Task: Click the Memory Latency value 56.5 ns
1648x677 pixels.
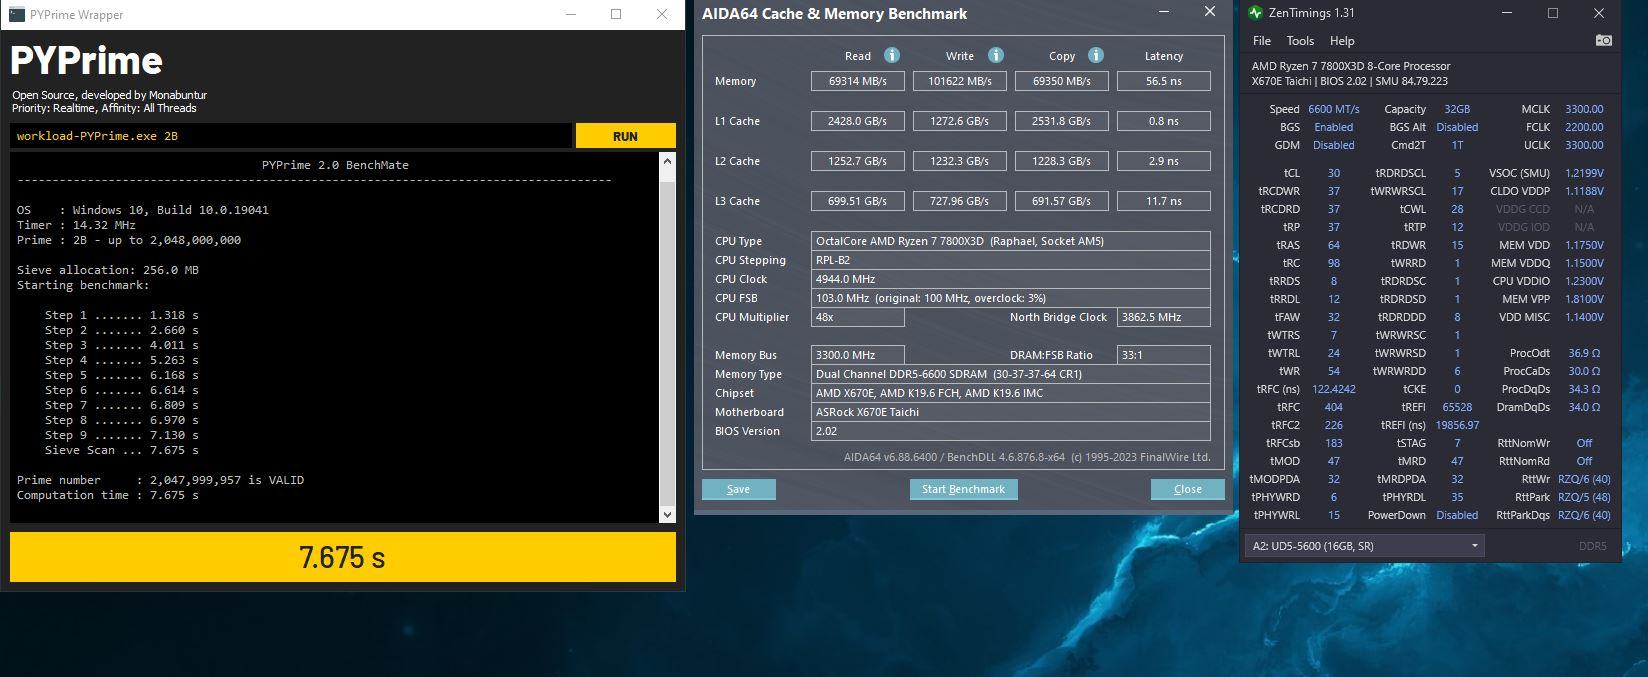Action: [1164, 81]
